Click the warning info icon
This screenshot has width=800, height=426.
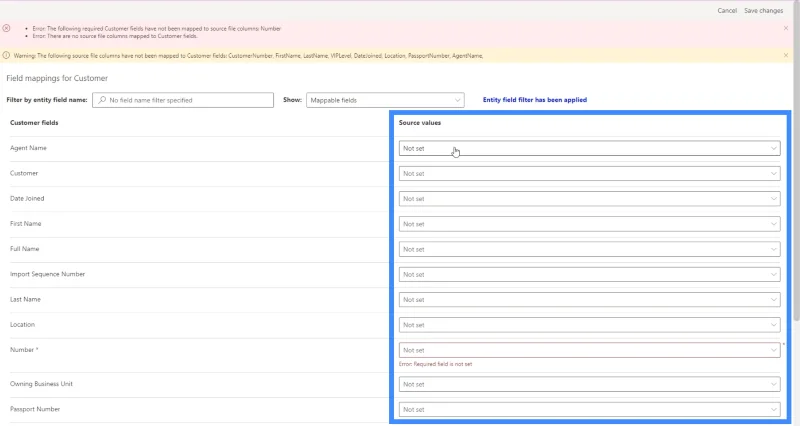click(6, 55)
